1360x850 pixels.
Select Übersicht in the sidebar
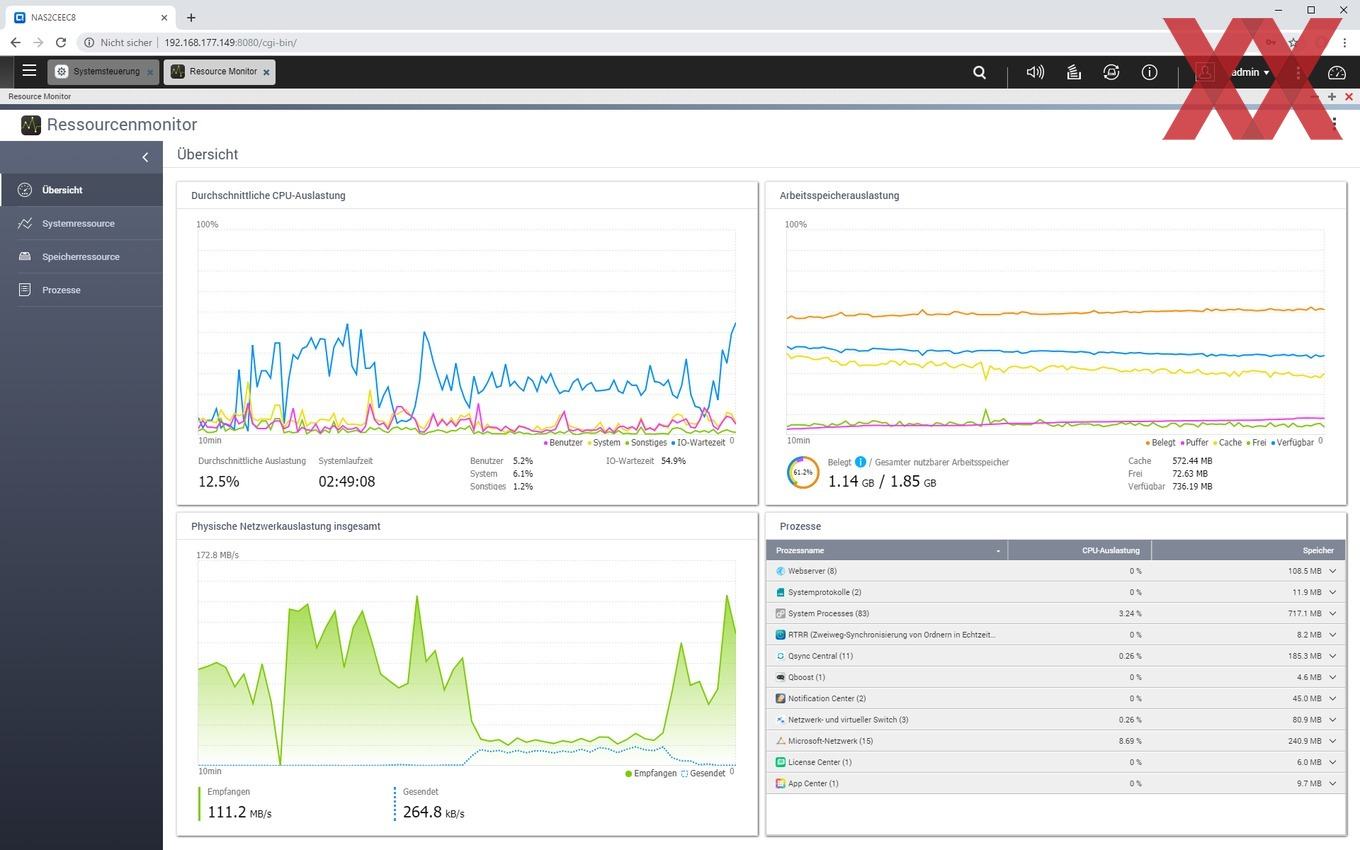81,190
